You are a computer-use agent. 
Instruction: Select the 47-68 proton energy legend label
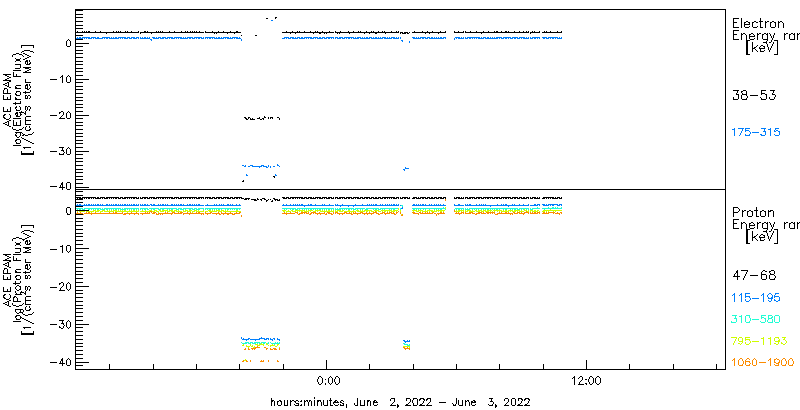pos(754,276)
